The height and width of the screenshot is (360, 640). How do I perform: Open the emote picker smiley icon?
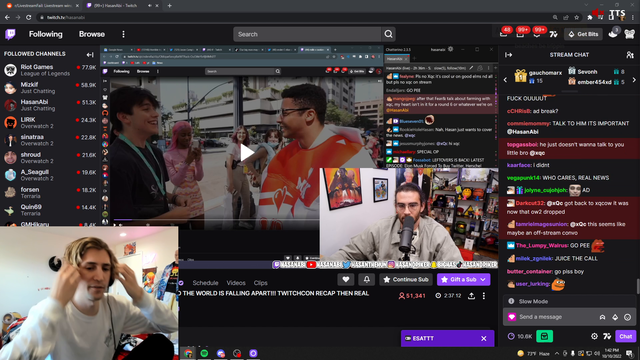628,317
